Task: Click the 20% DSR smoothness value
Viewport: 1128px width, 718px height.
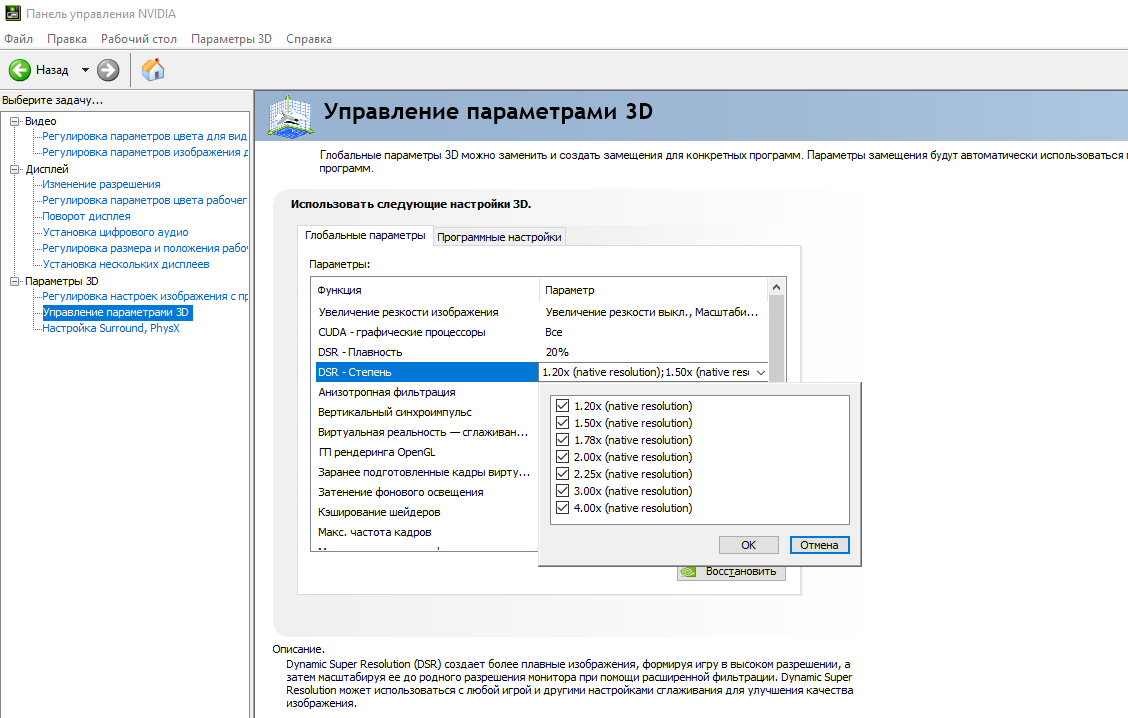Action: pyautogui.click(x=557, y=353)
